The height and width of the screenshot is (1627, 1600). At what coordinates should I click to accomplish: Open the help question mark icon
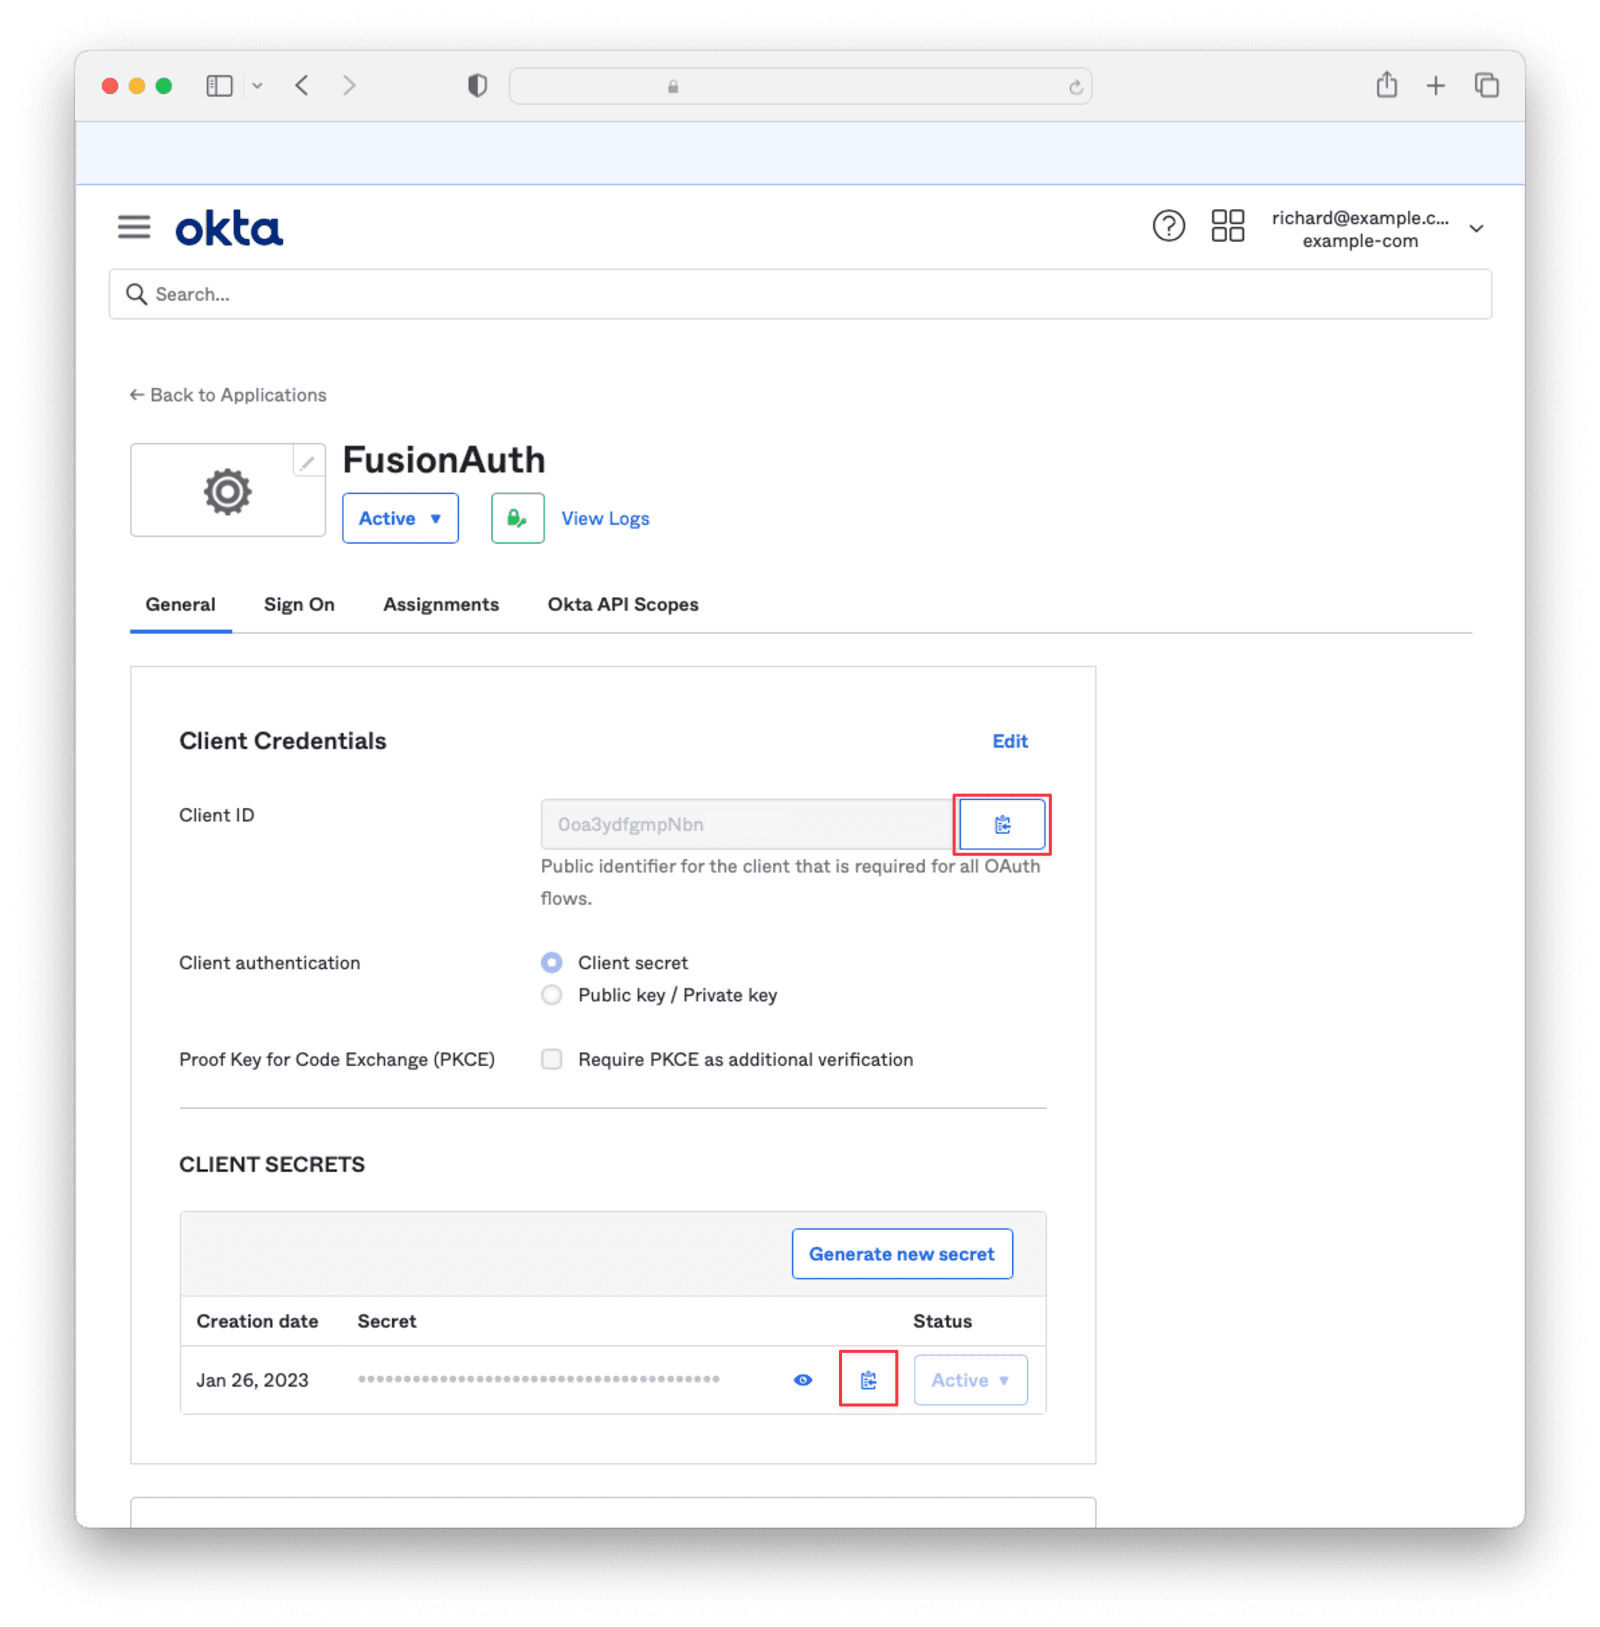pos(1168,226)
